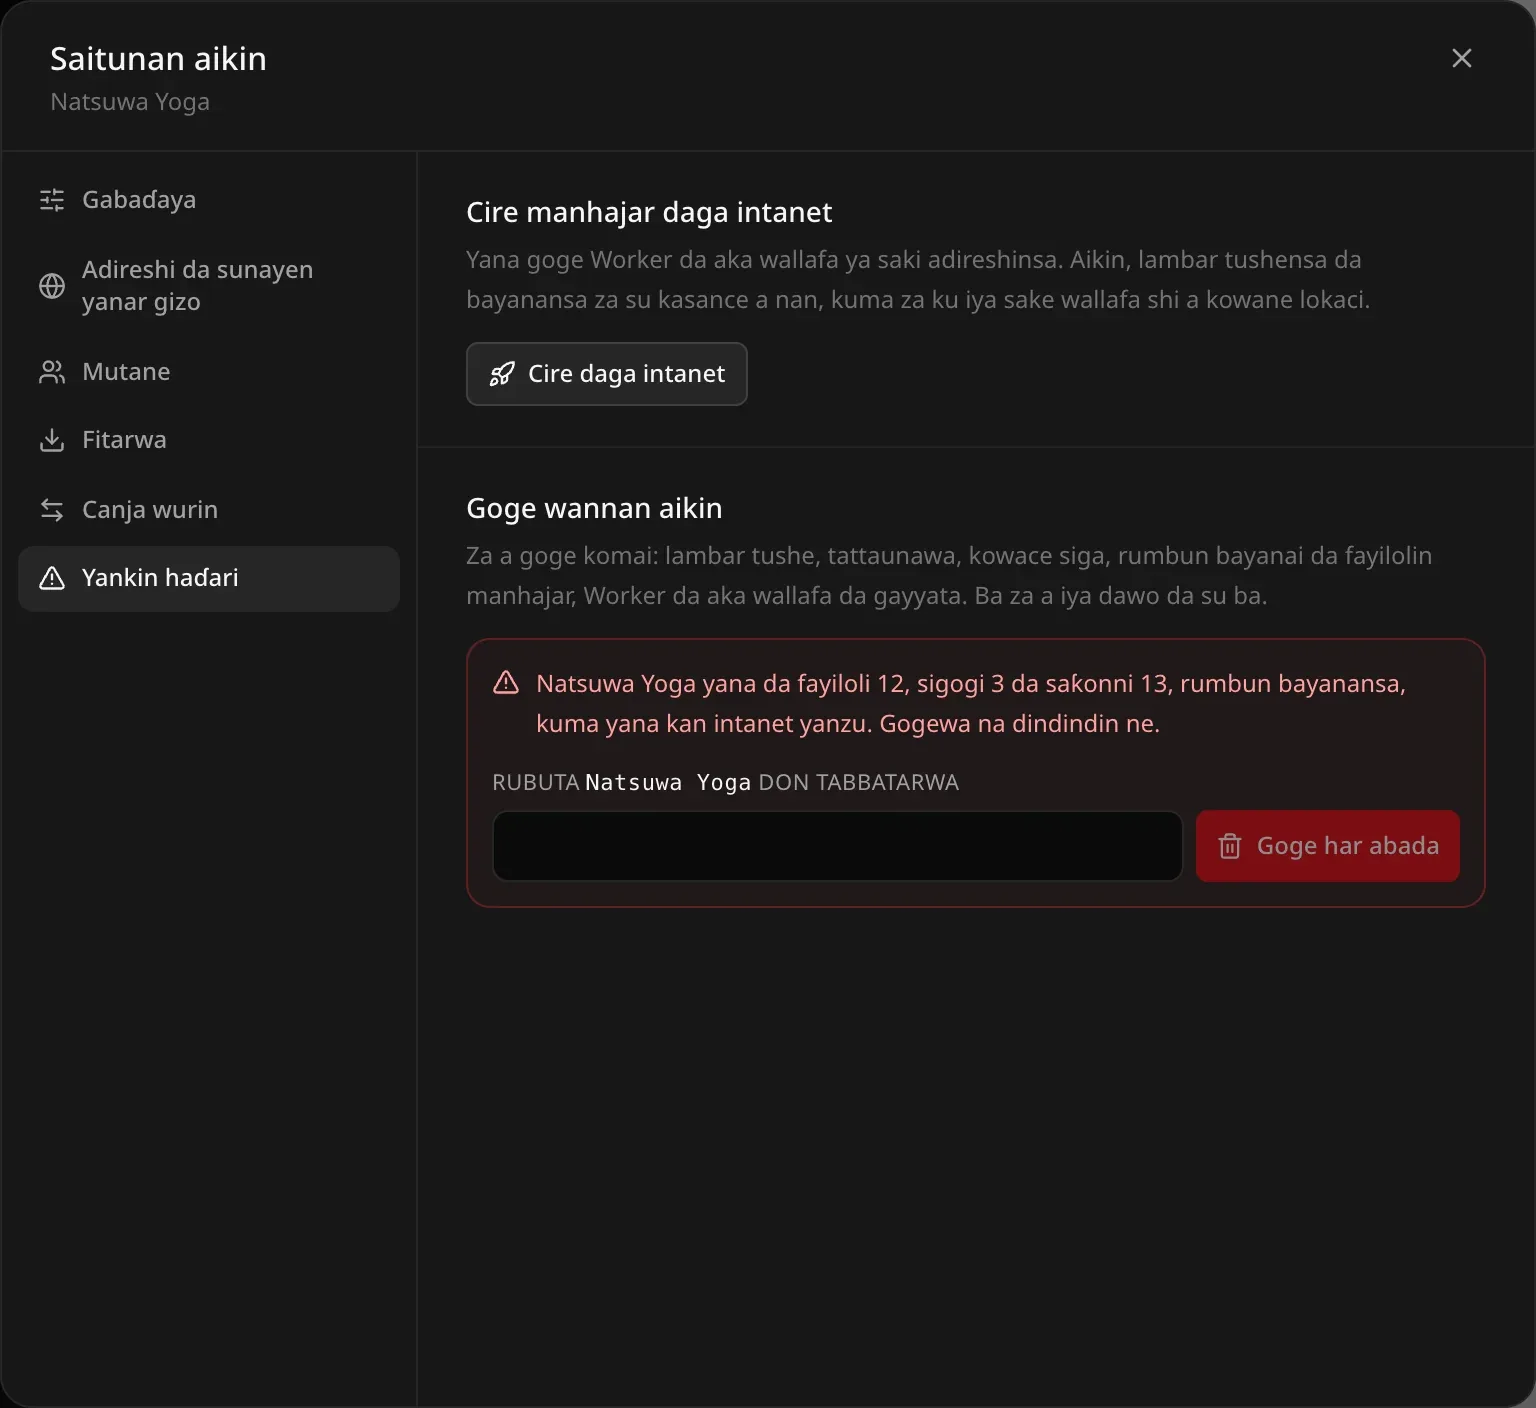Open Adireshi da sunayen yanar gizo tab
This screenshot has height=1408, width=1536.
[x=208, y=286]
